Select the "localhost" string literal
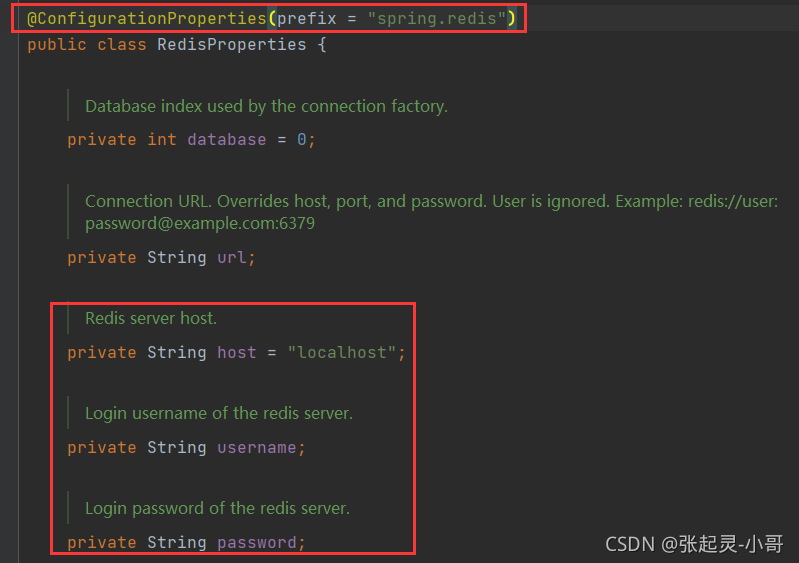Image resolution: width=799 pixels, height=563 pixels. point(342,353)
